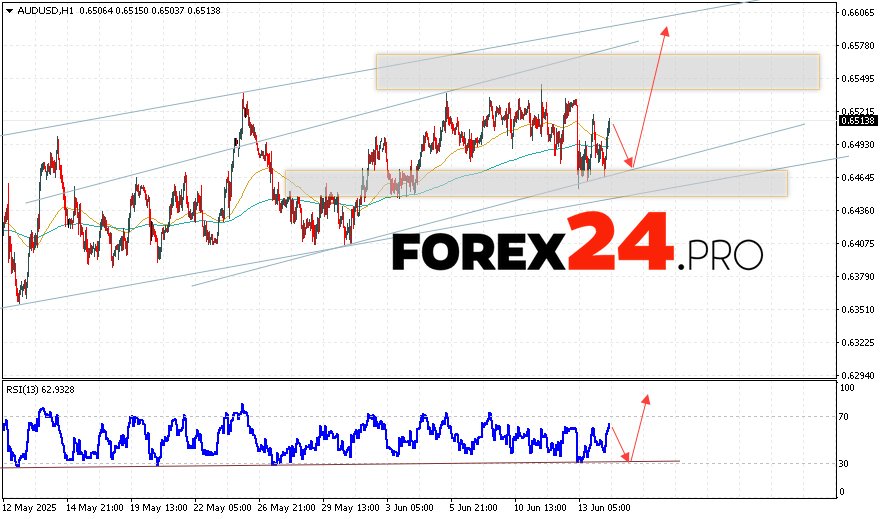
Task: Click the RSI 70 level label
Action: coord(846,416)
